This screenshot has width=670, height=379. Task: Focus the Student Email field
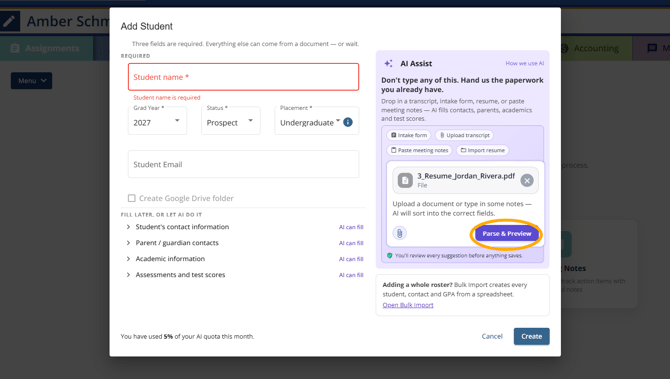(244, 164)
